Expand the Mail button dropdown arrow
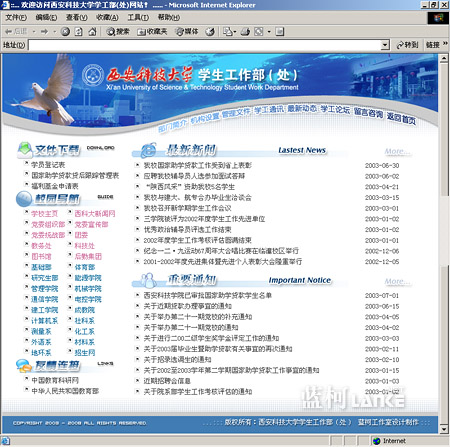This screenshot has width=450, height=447. point(235,32)
